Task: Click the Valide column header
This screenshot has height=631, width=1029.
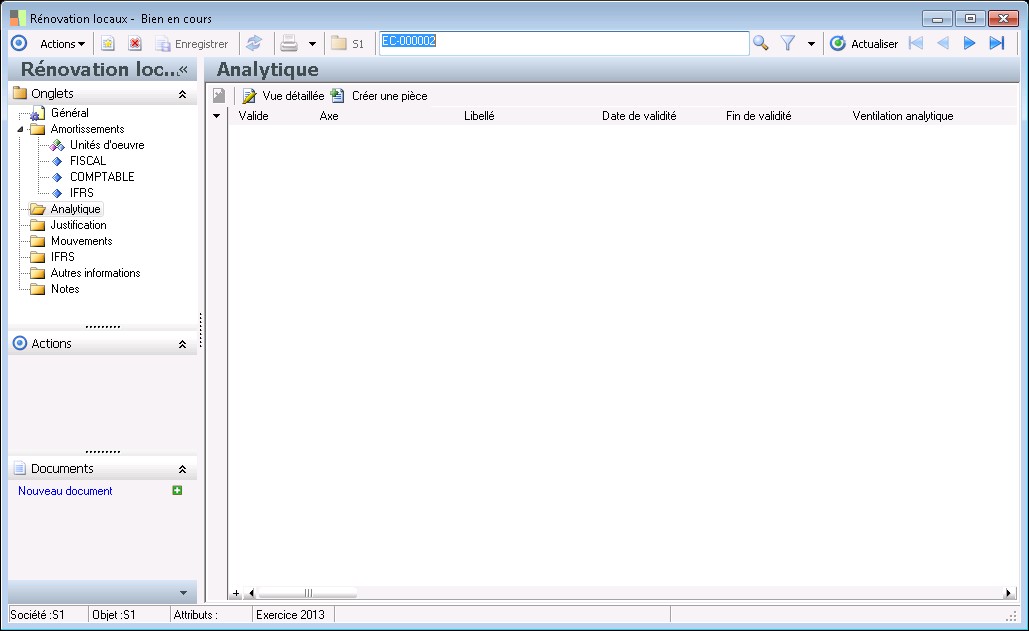Action: pyautogui.click(x=253, y=116)
